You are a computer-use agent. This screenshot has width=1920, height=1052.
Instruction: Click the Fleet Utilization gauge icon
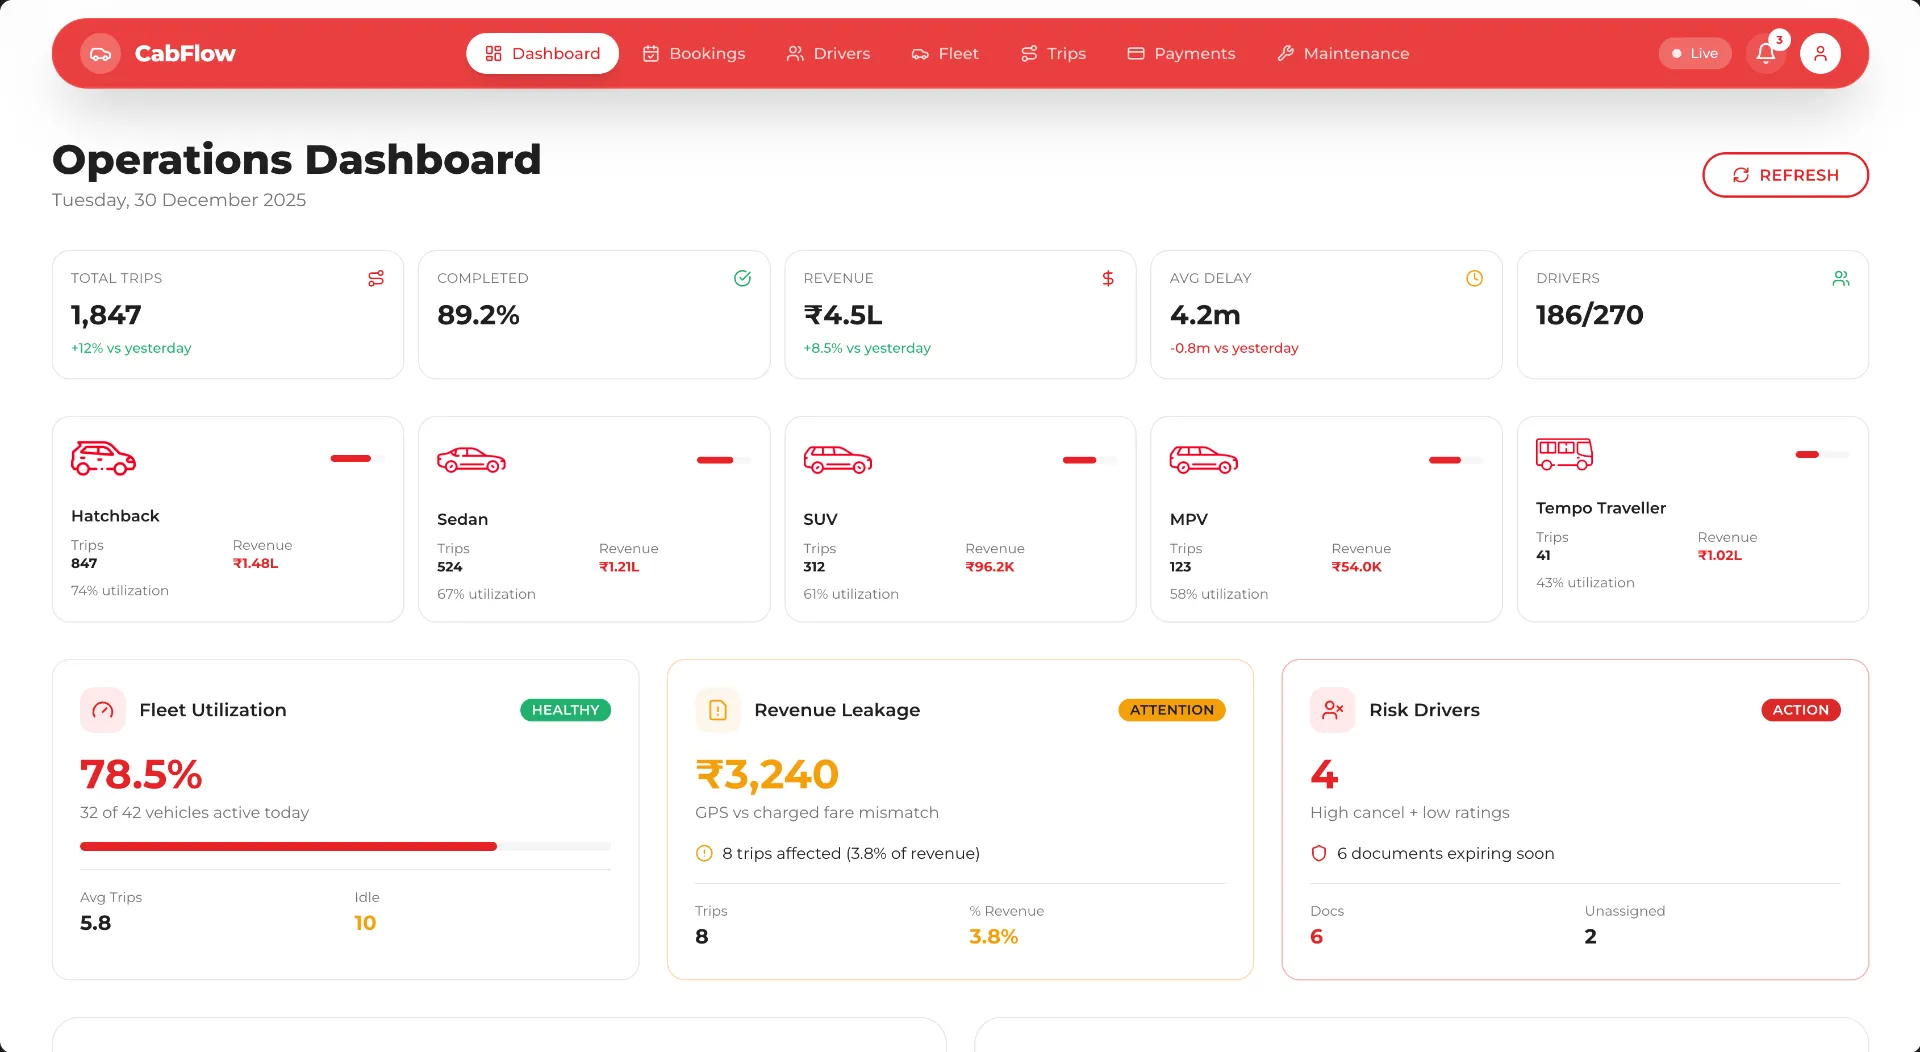tap(103, 710)
